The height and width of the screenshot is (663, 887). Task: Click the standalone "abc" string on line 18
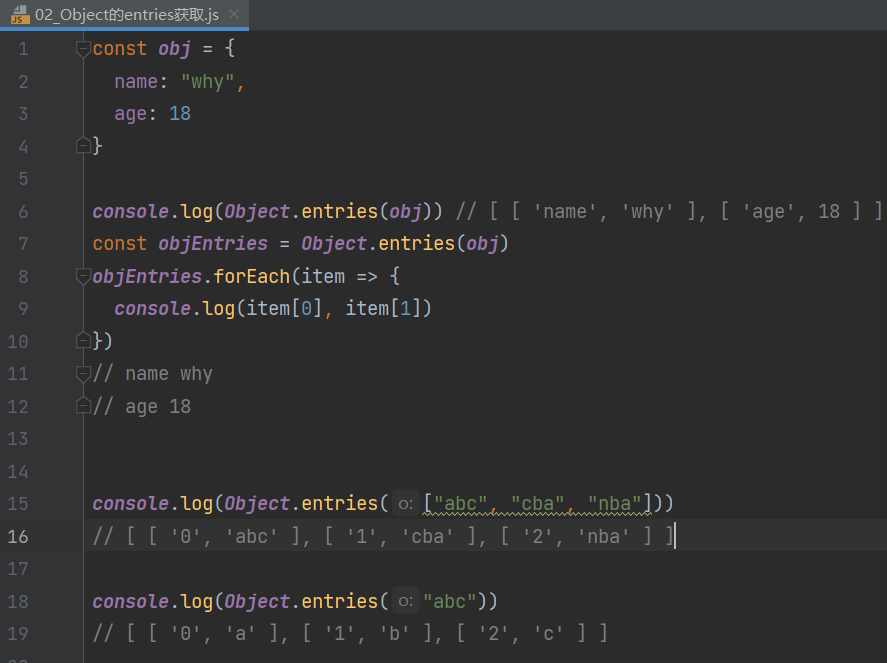pos(450,601)
